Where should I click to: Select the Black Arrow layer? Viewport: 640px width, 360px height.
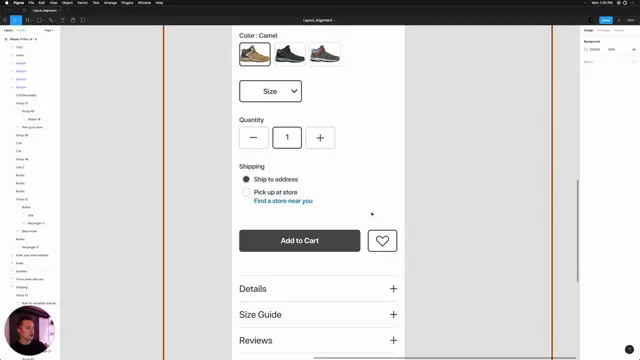point(29,231)
